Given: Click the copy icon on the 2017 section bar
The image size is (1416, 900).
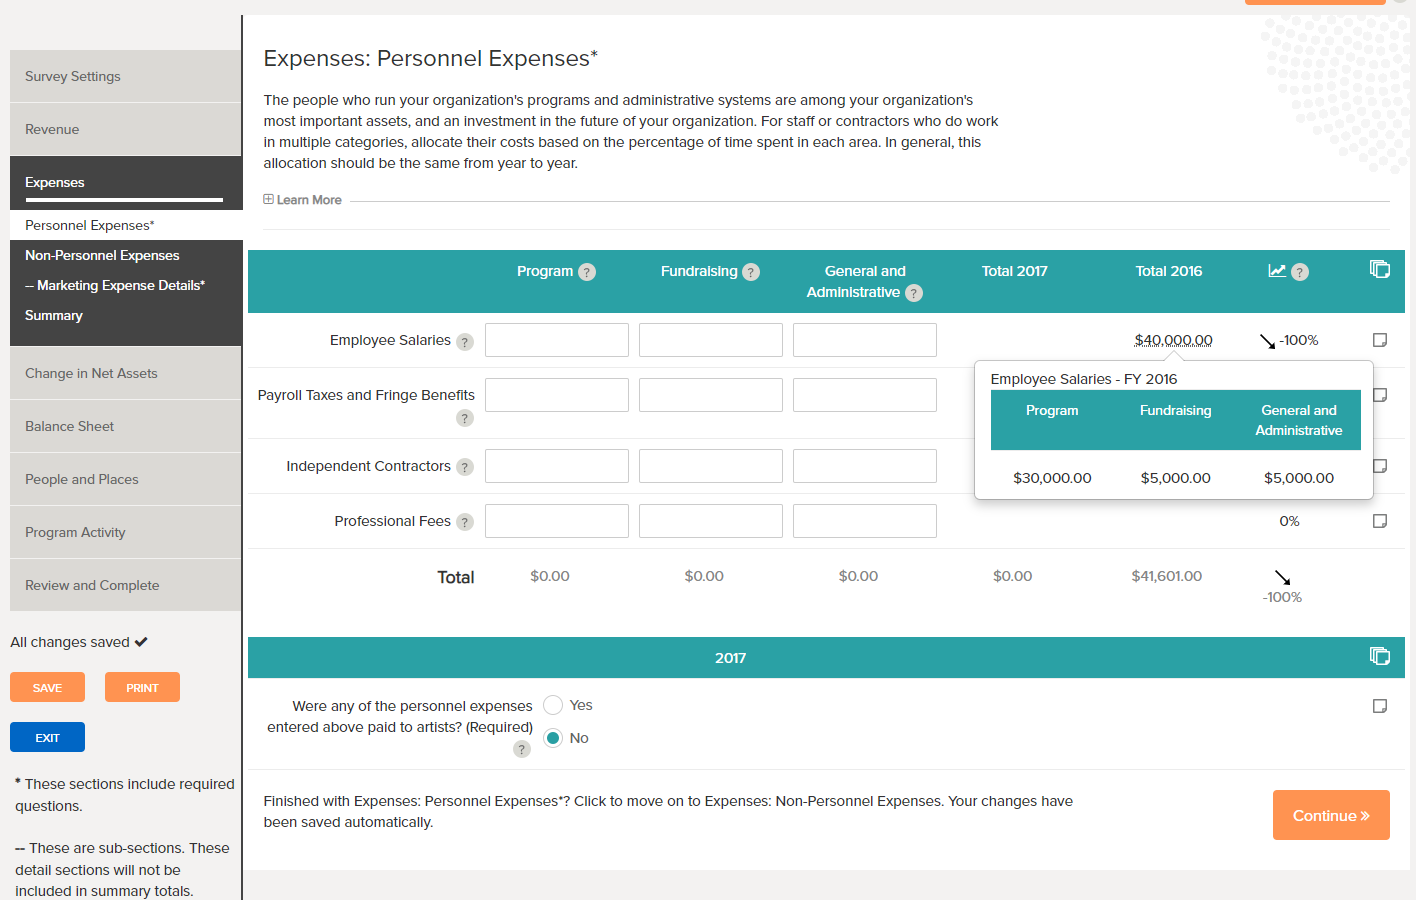Looking at the screenshot, I should (1380, 656).
